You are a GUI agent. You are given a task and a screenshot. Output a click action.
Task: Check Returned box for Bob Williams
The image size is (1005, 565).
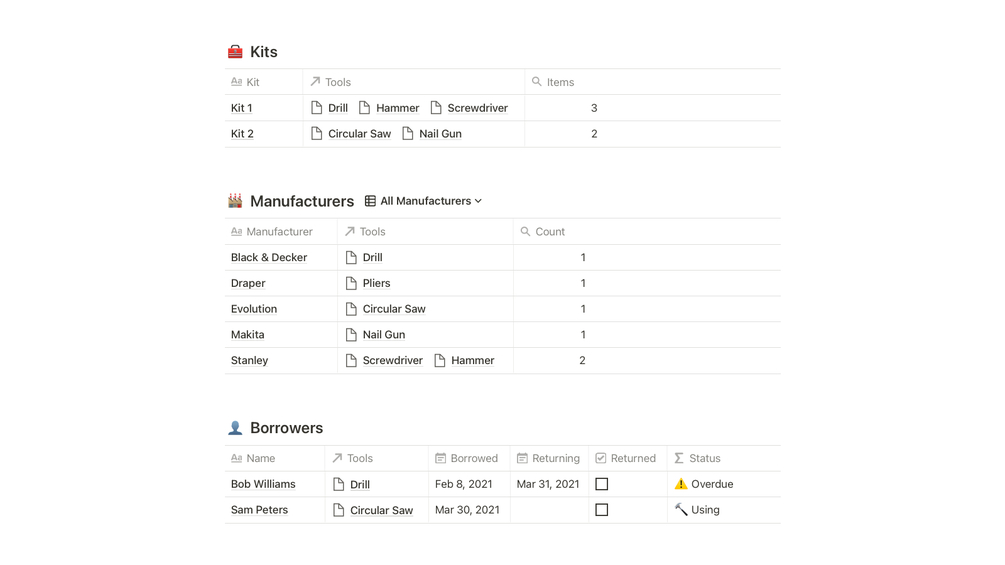(x=601, y=484)
